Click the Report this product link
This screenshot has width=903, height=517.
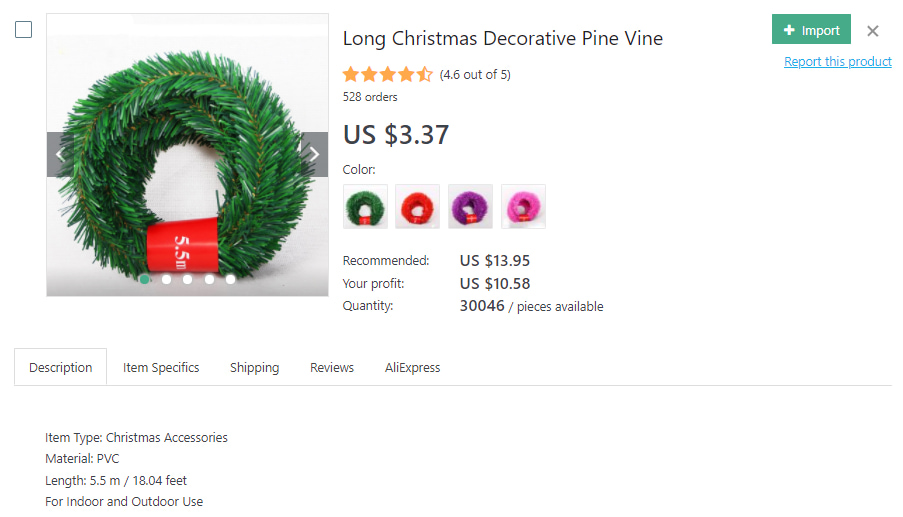(x=837, y=62)
